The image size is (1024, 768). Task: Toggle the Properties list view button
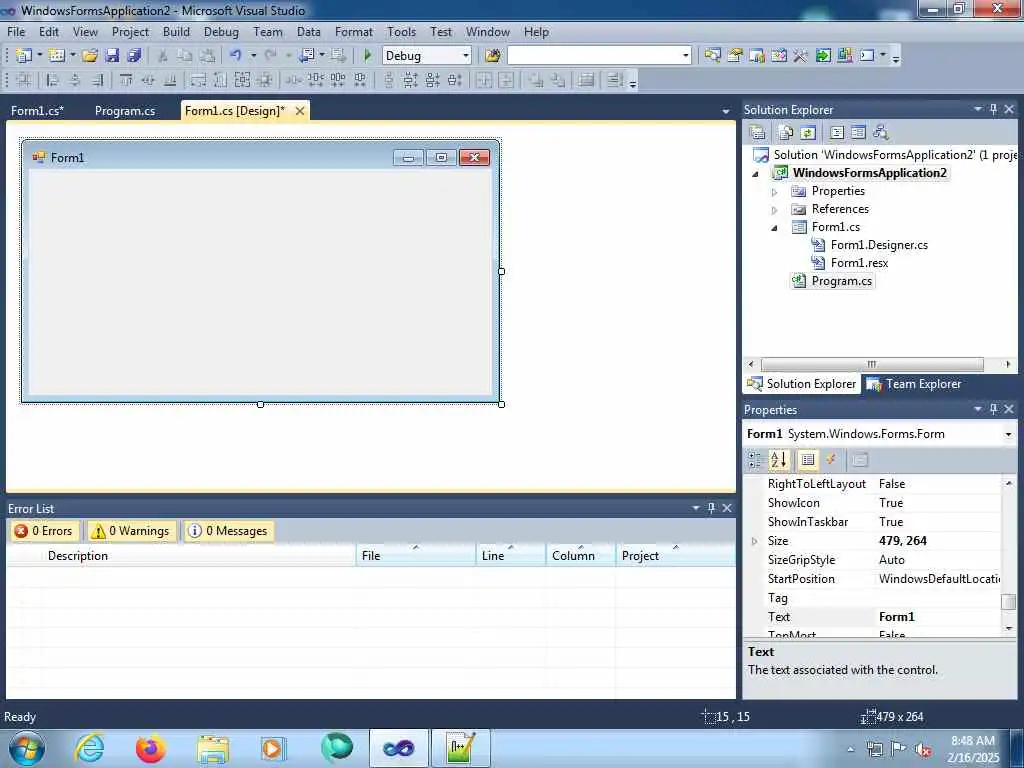pos(808,460)
